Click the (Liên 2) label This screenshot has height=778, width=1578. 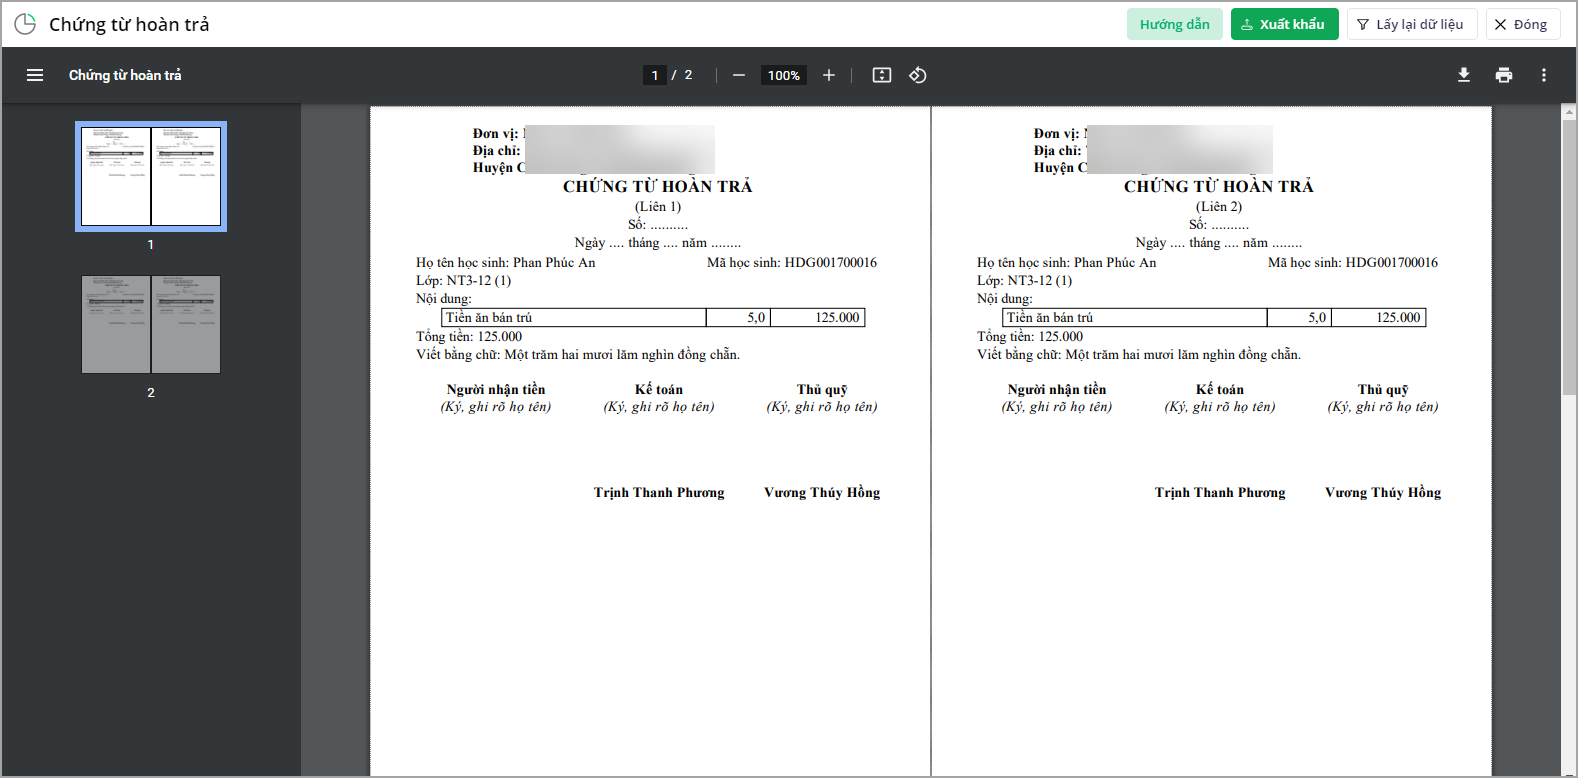[1219, 207]
